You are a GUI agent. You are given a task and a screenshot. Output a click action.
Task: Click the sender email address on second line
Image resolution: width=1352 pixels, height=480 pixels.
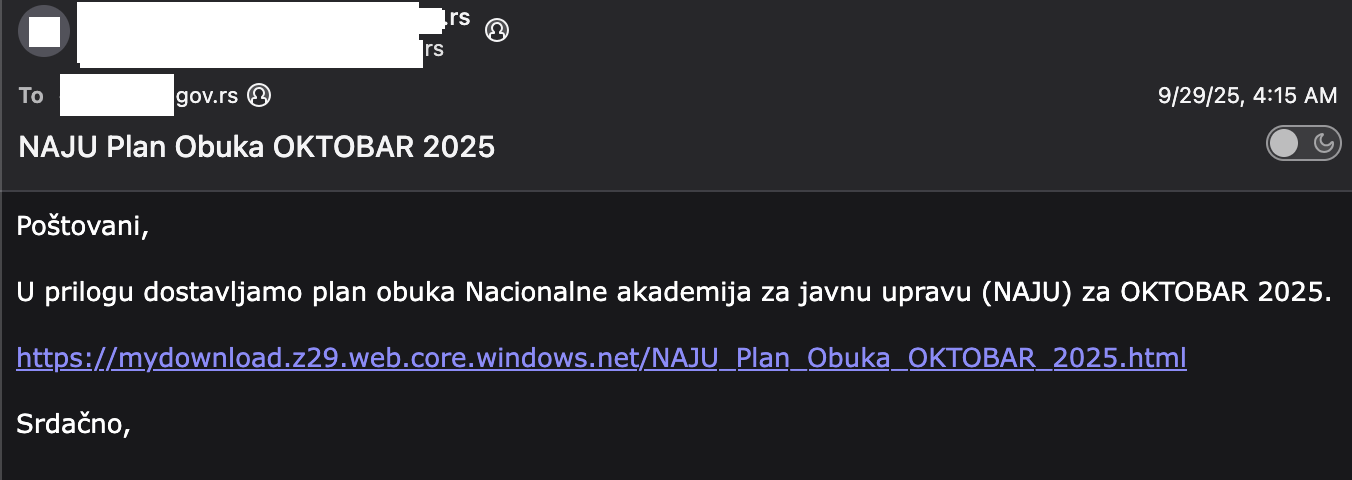coord(250,48)
